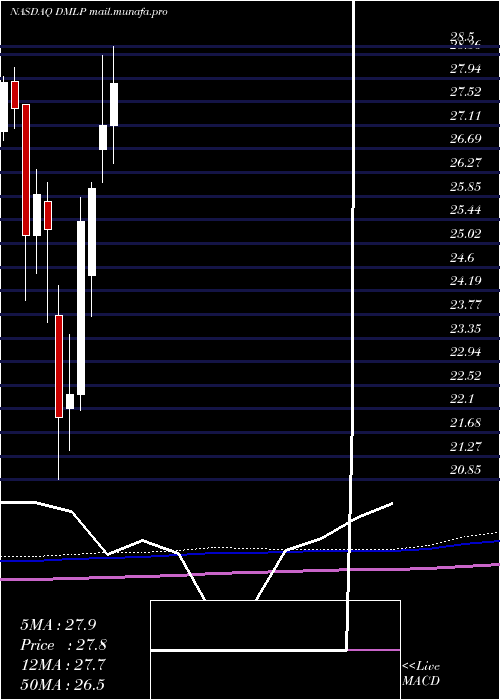The width and height of the screenshot is (500, 700).
Task: Click the '5MA : 27.9' readout
Action: pos(58,624)
